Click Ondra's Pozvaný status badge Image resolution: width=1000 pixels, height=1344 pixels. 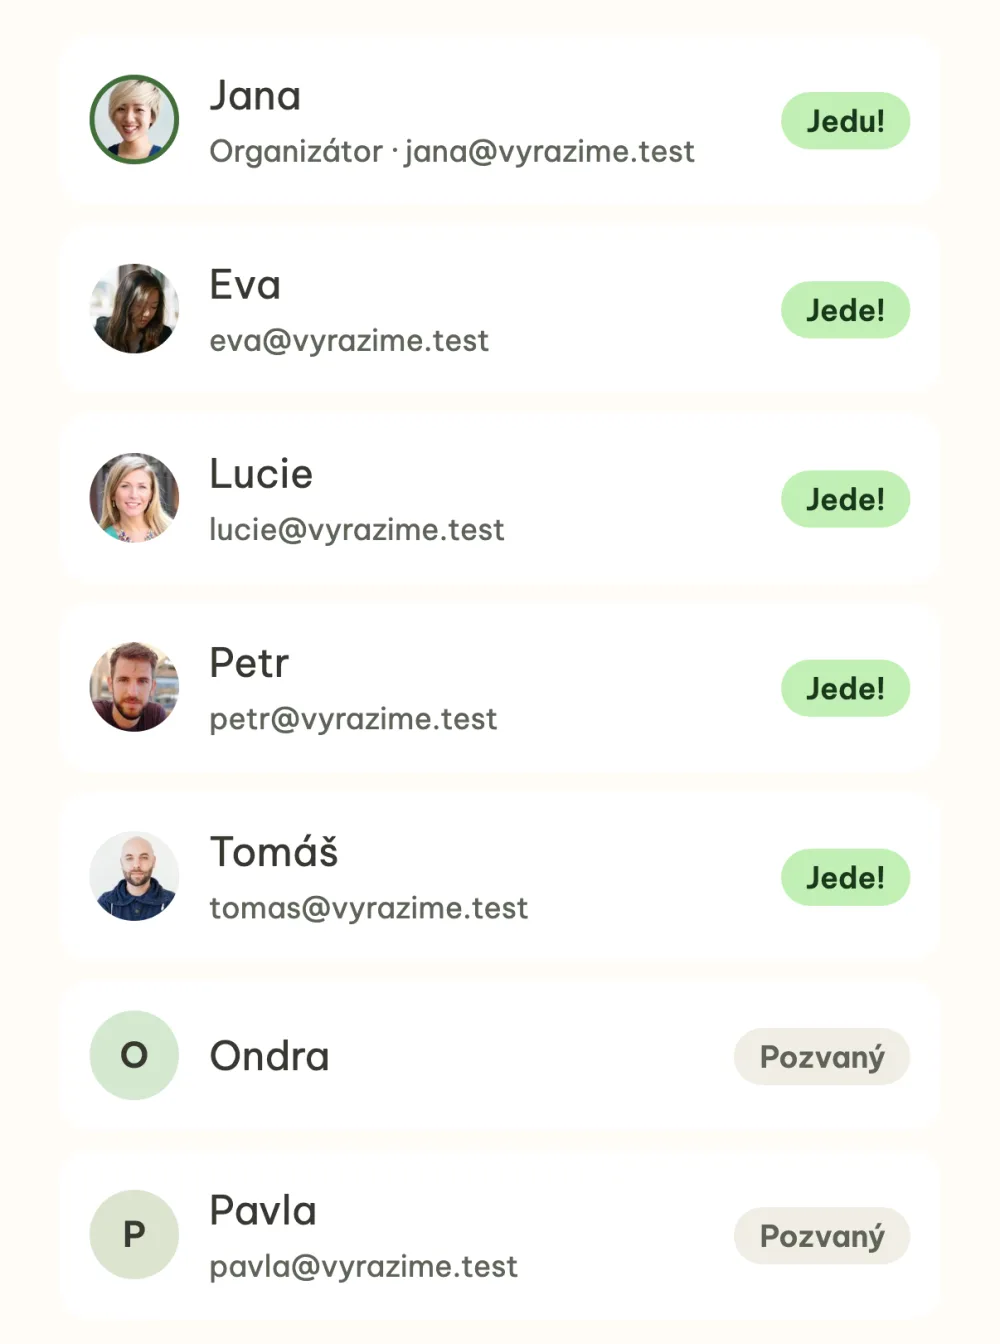(x=822, y=1057)
